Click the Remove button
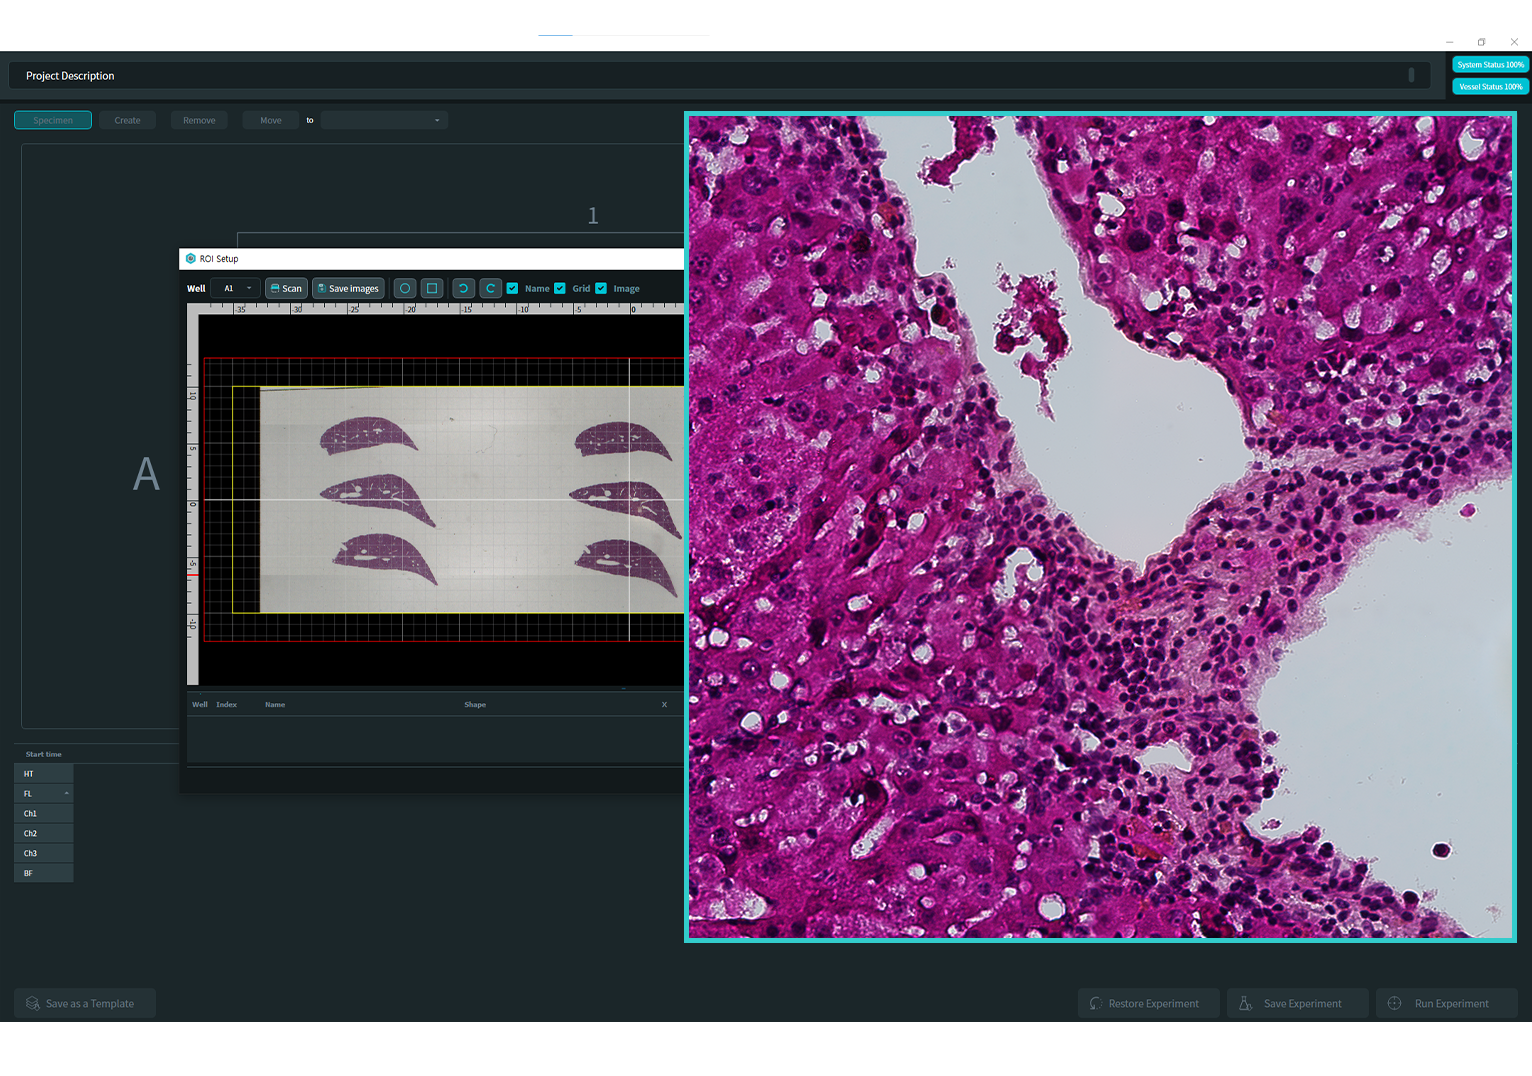 [199, 120]
